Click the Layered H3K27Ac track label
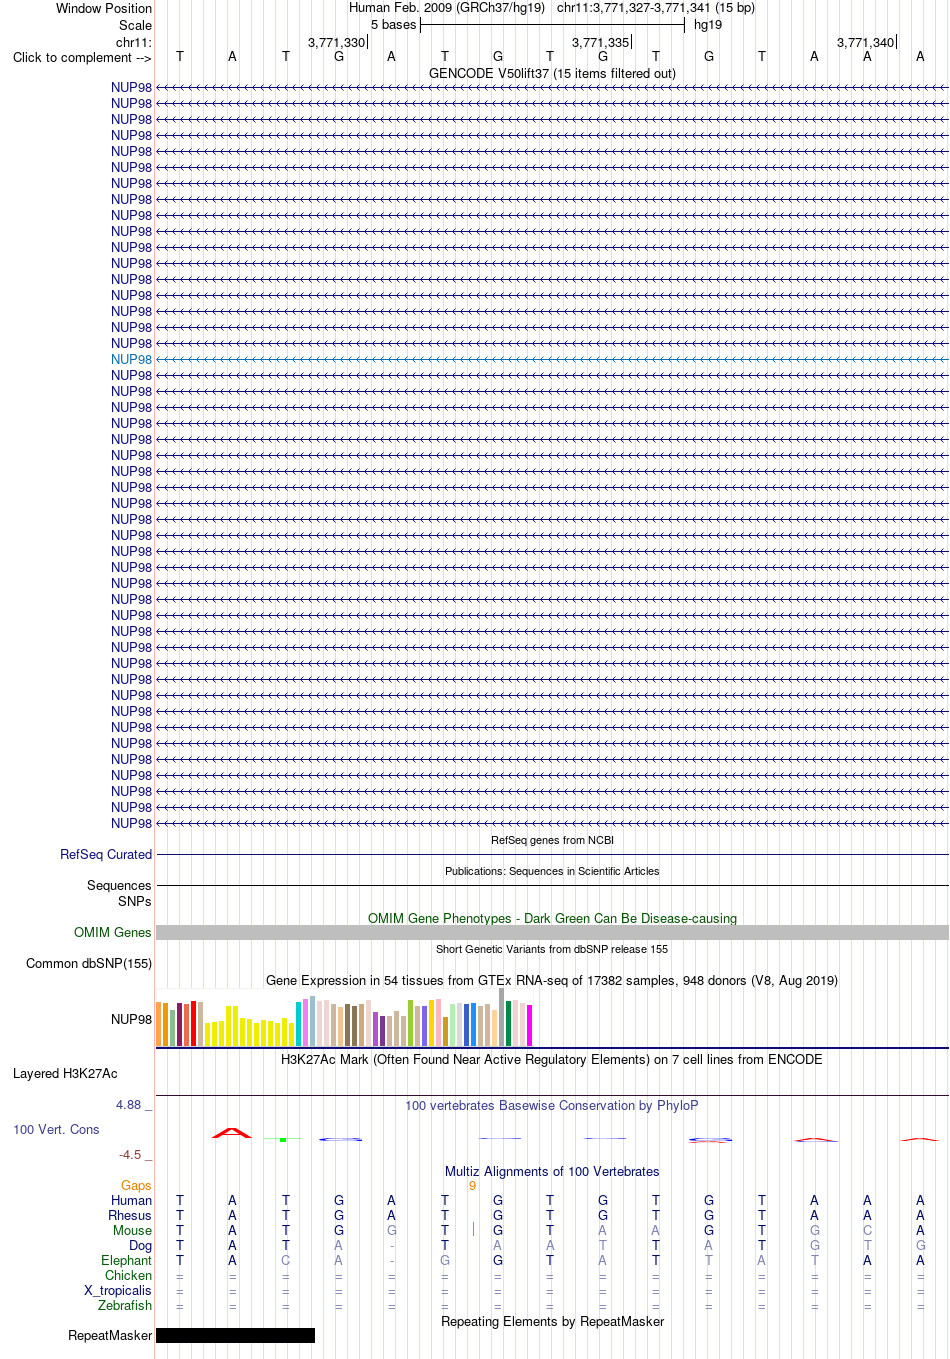950x1359 pixels. 65,1073
